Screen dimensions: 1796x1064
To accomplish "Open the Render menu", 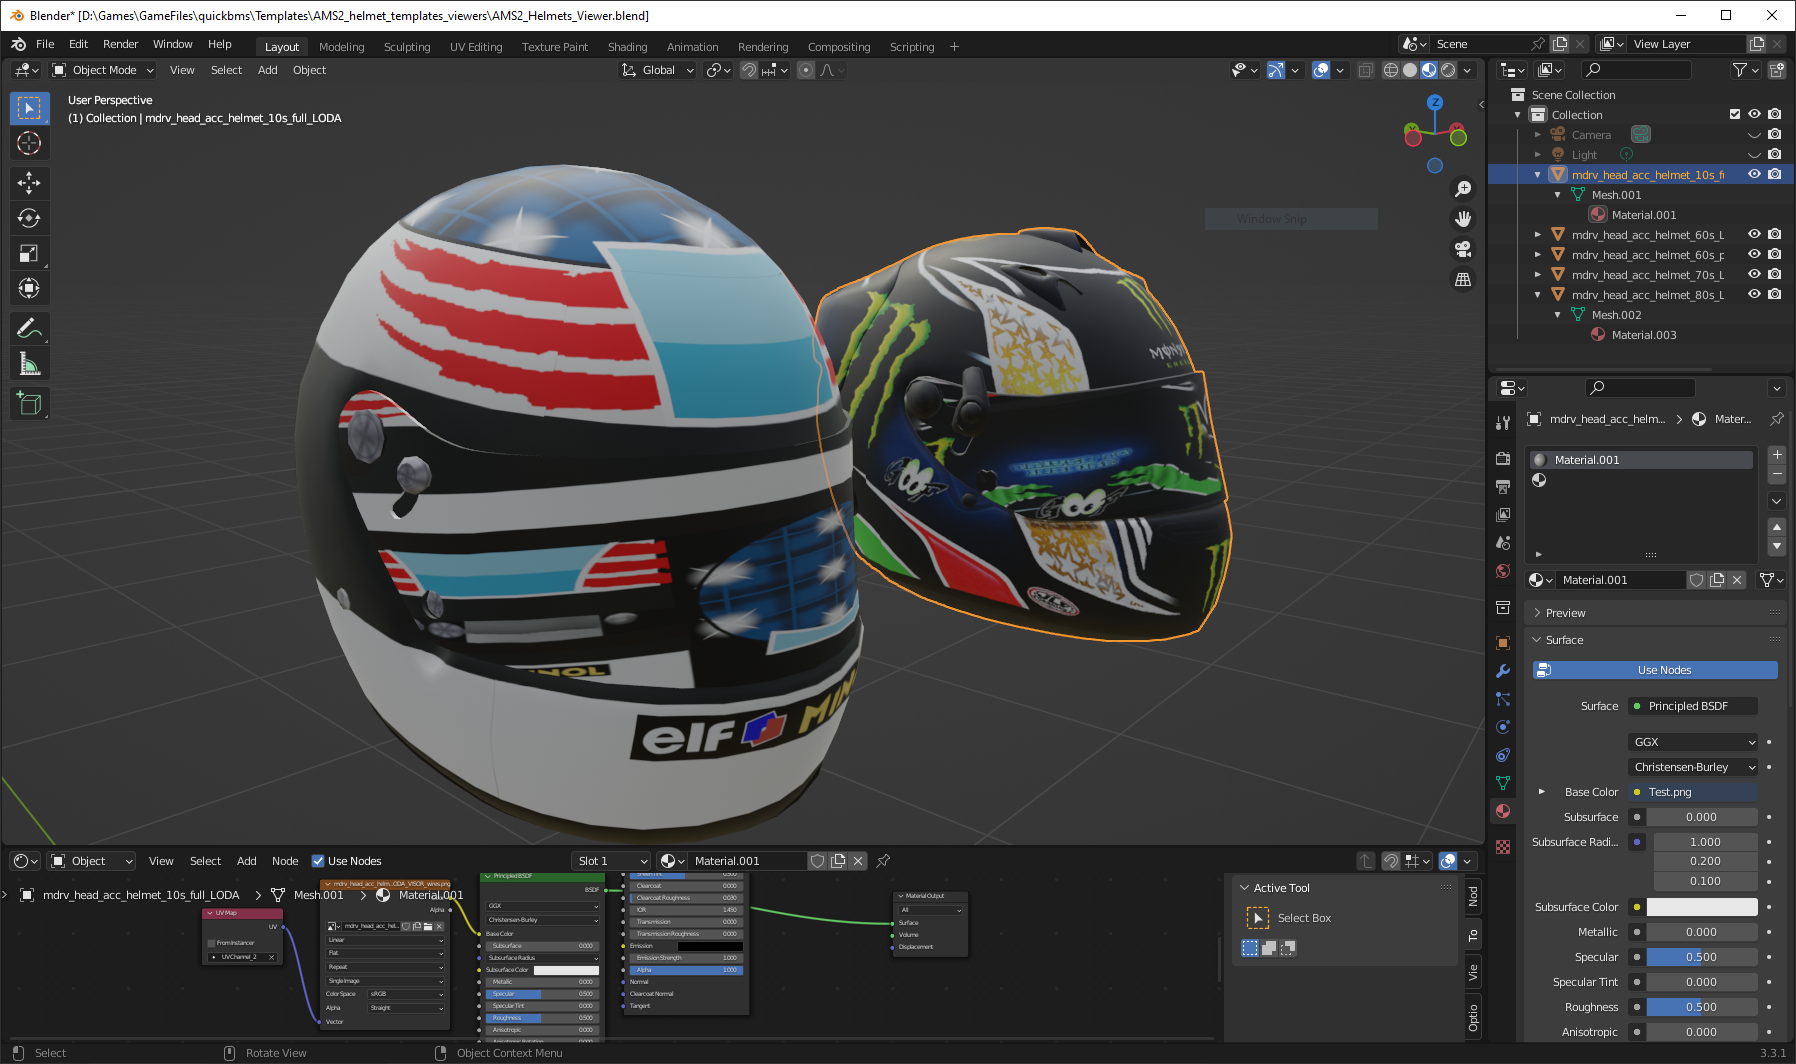I will pyautogui.click(x=120, y=44).
